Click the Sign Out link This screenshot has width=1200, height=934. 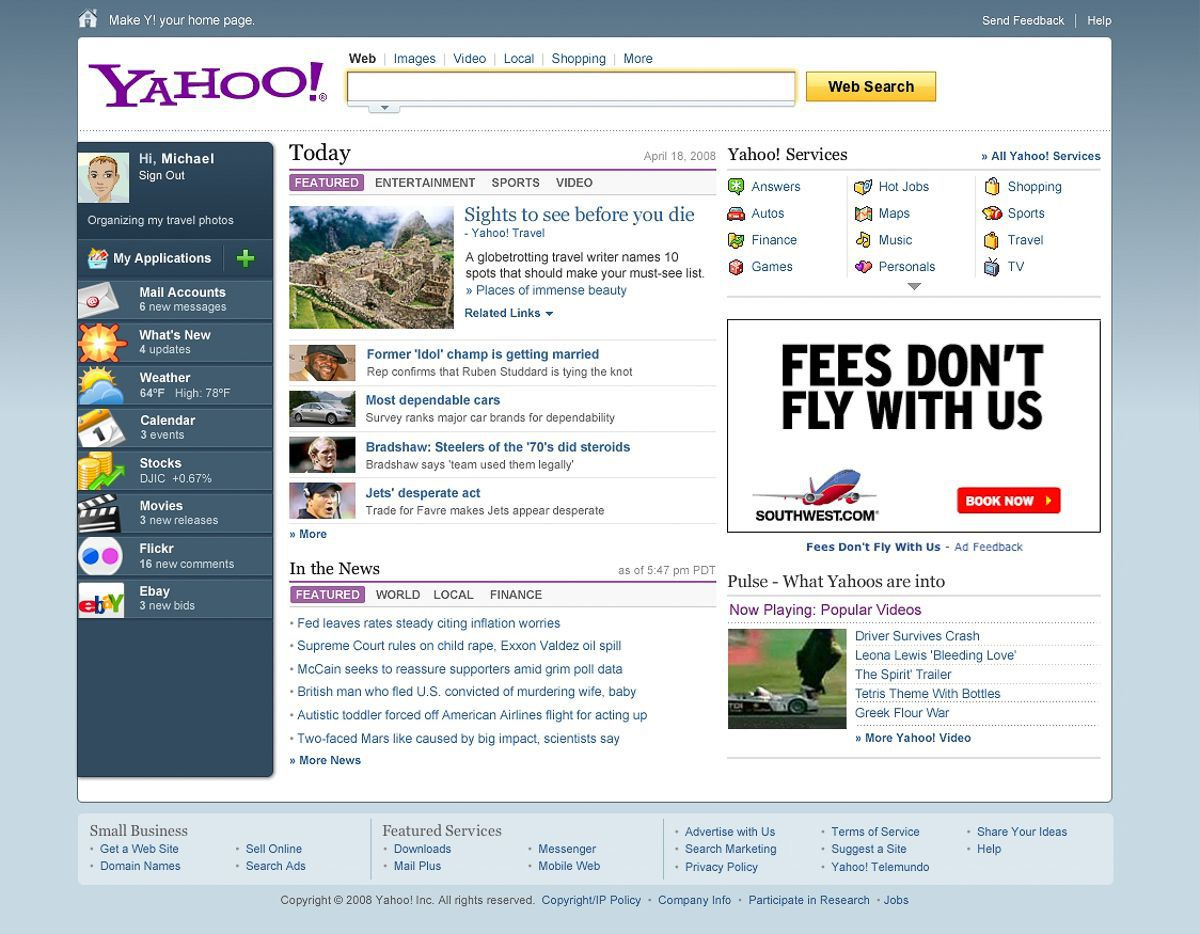click(162, 176)
